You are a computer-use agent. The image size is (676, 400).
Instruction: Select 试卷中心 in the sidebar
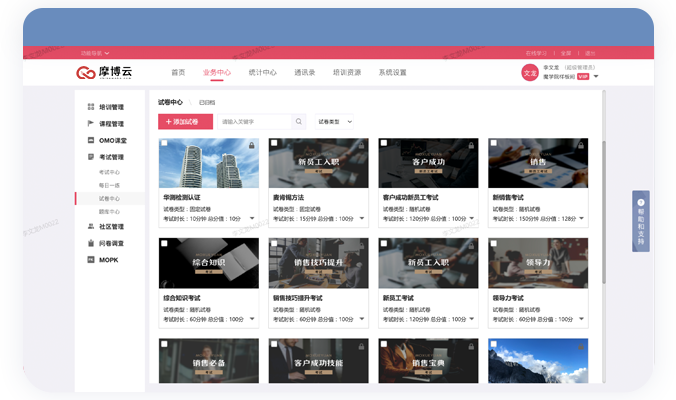coord(110,198)
